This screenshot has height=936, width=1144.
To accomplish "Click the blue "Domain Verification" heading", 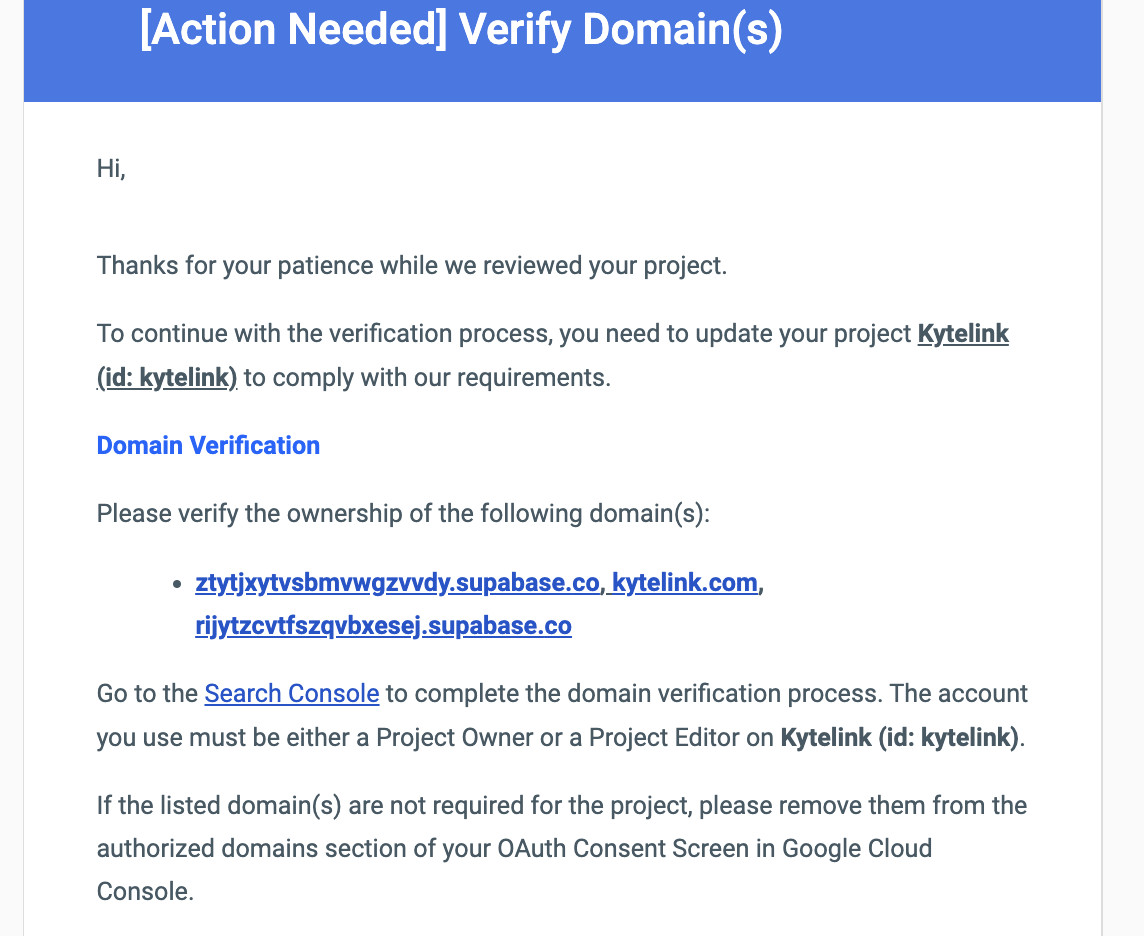I will coord(208,446).
